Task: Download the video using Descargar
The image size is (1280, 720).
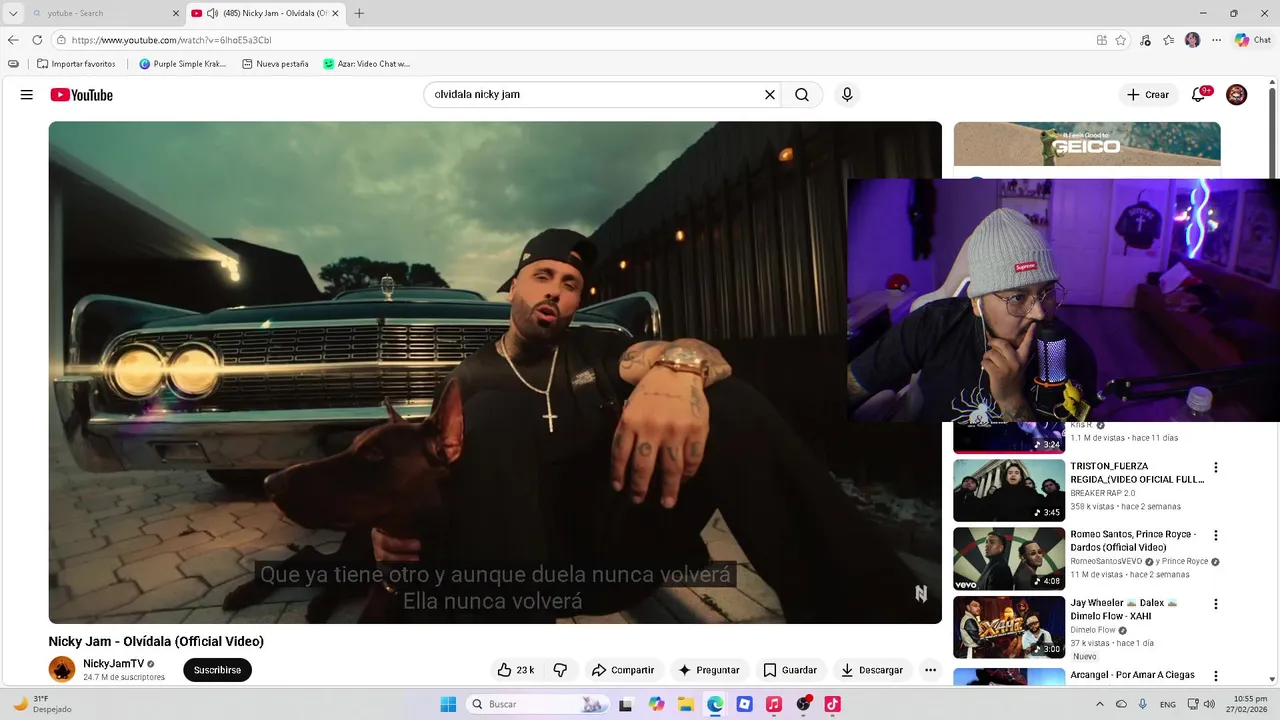Action: pos(872,670)
